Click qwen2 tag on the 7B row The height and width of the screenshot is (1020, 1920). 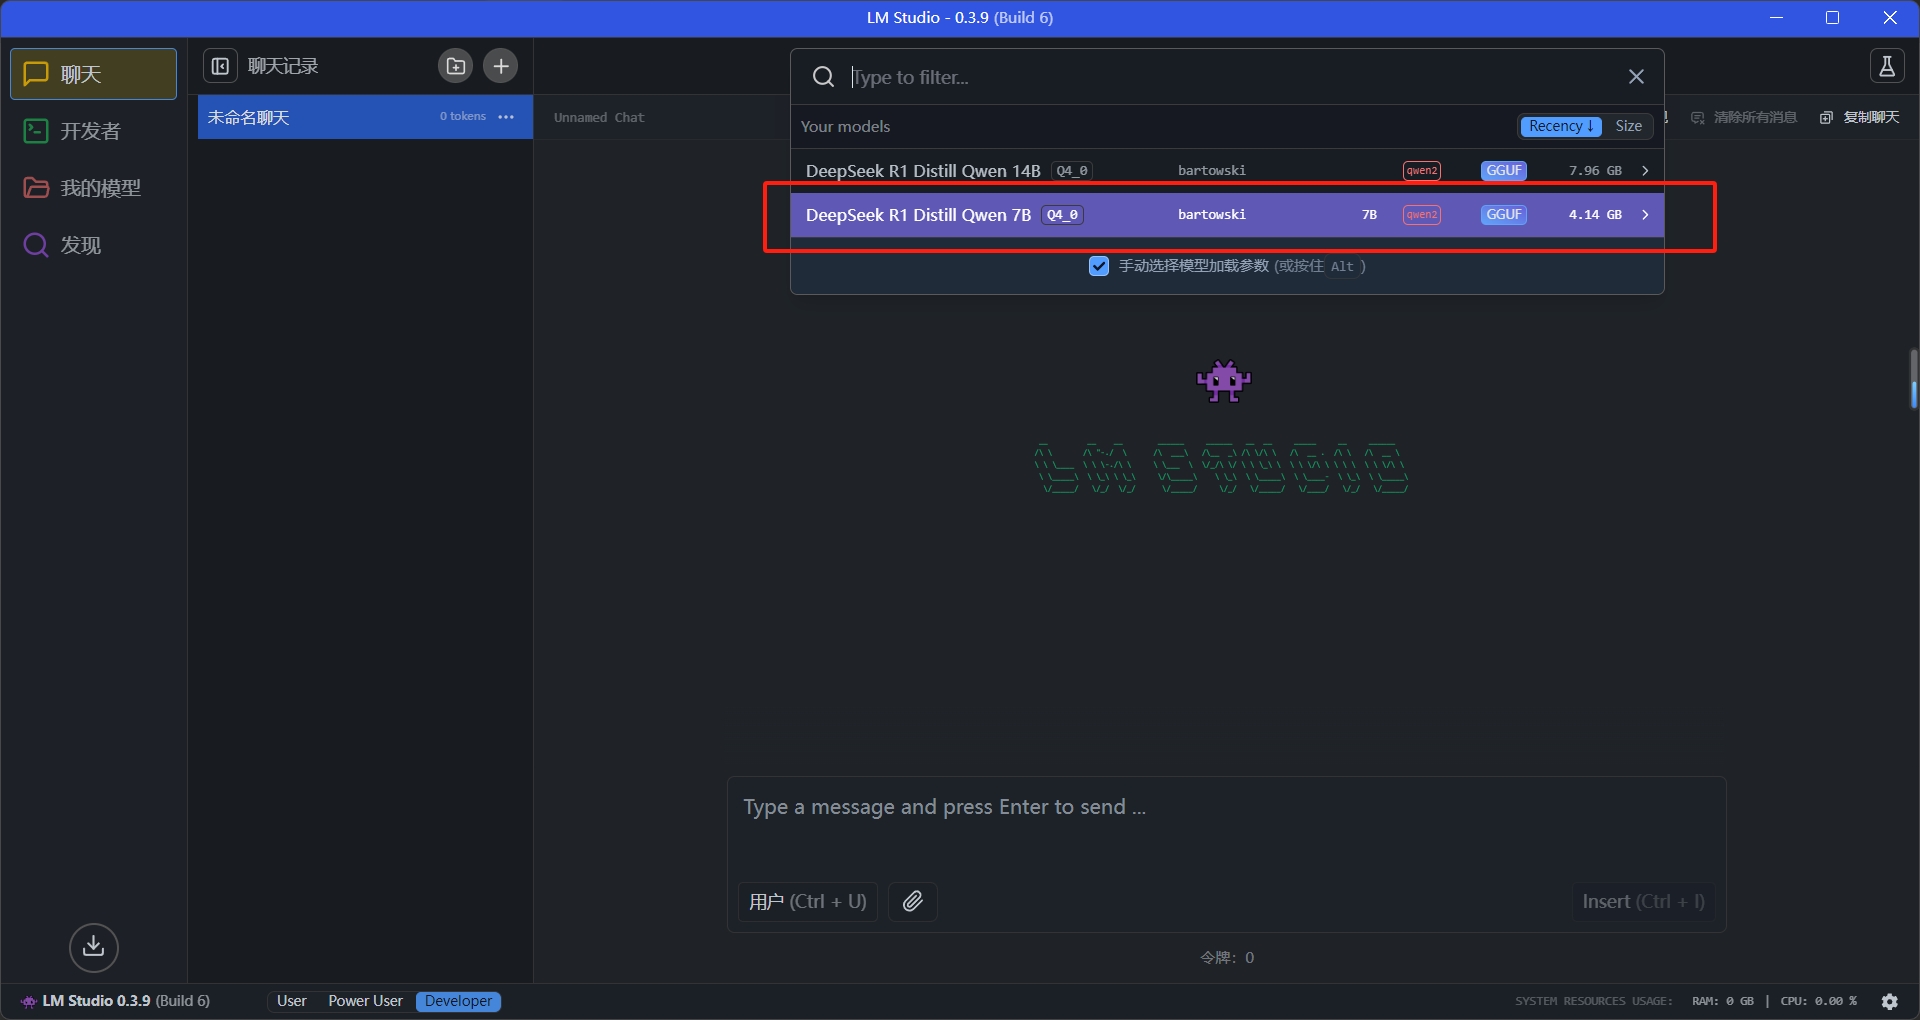(1421, 215)
